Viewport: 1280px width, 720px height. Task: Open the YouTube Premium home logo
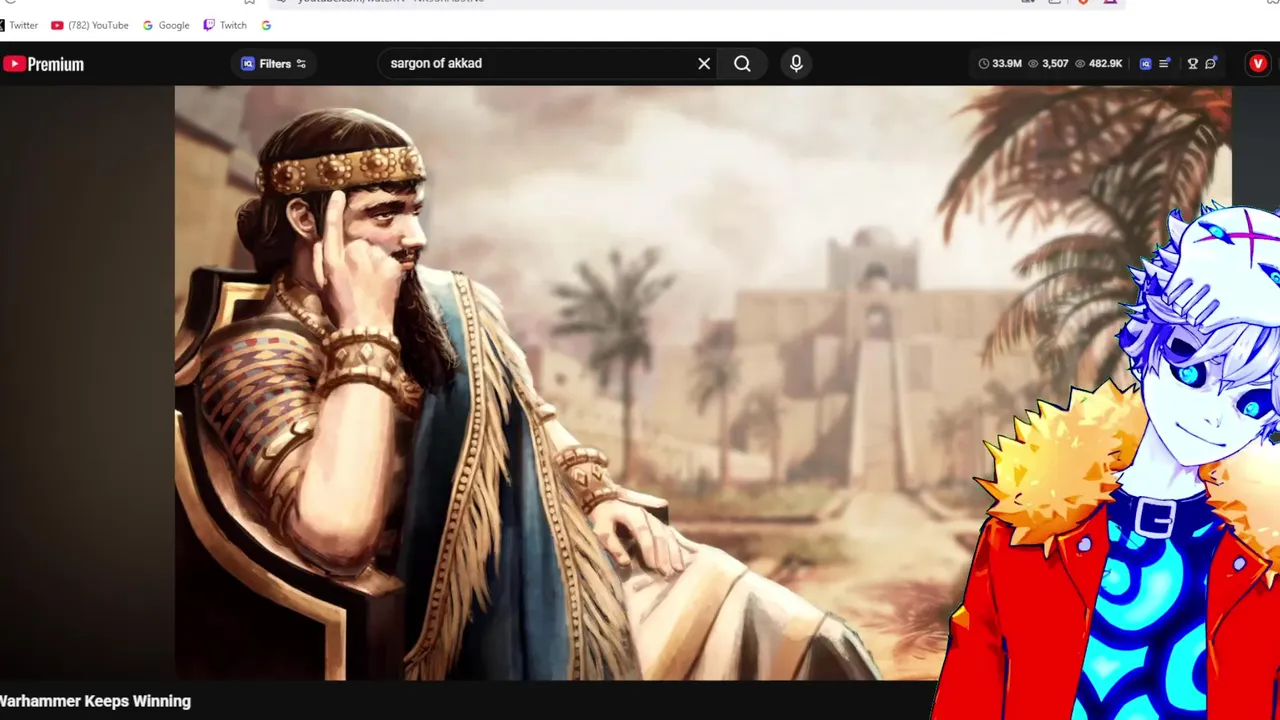[43, 64]
